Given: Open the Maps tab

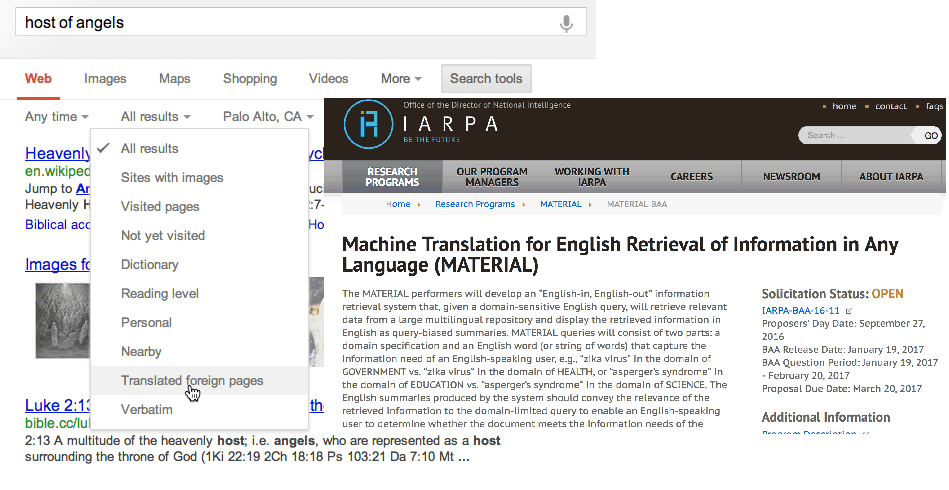Looking at the screenshot, I should [174, 79].
